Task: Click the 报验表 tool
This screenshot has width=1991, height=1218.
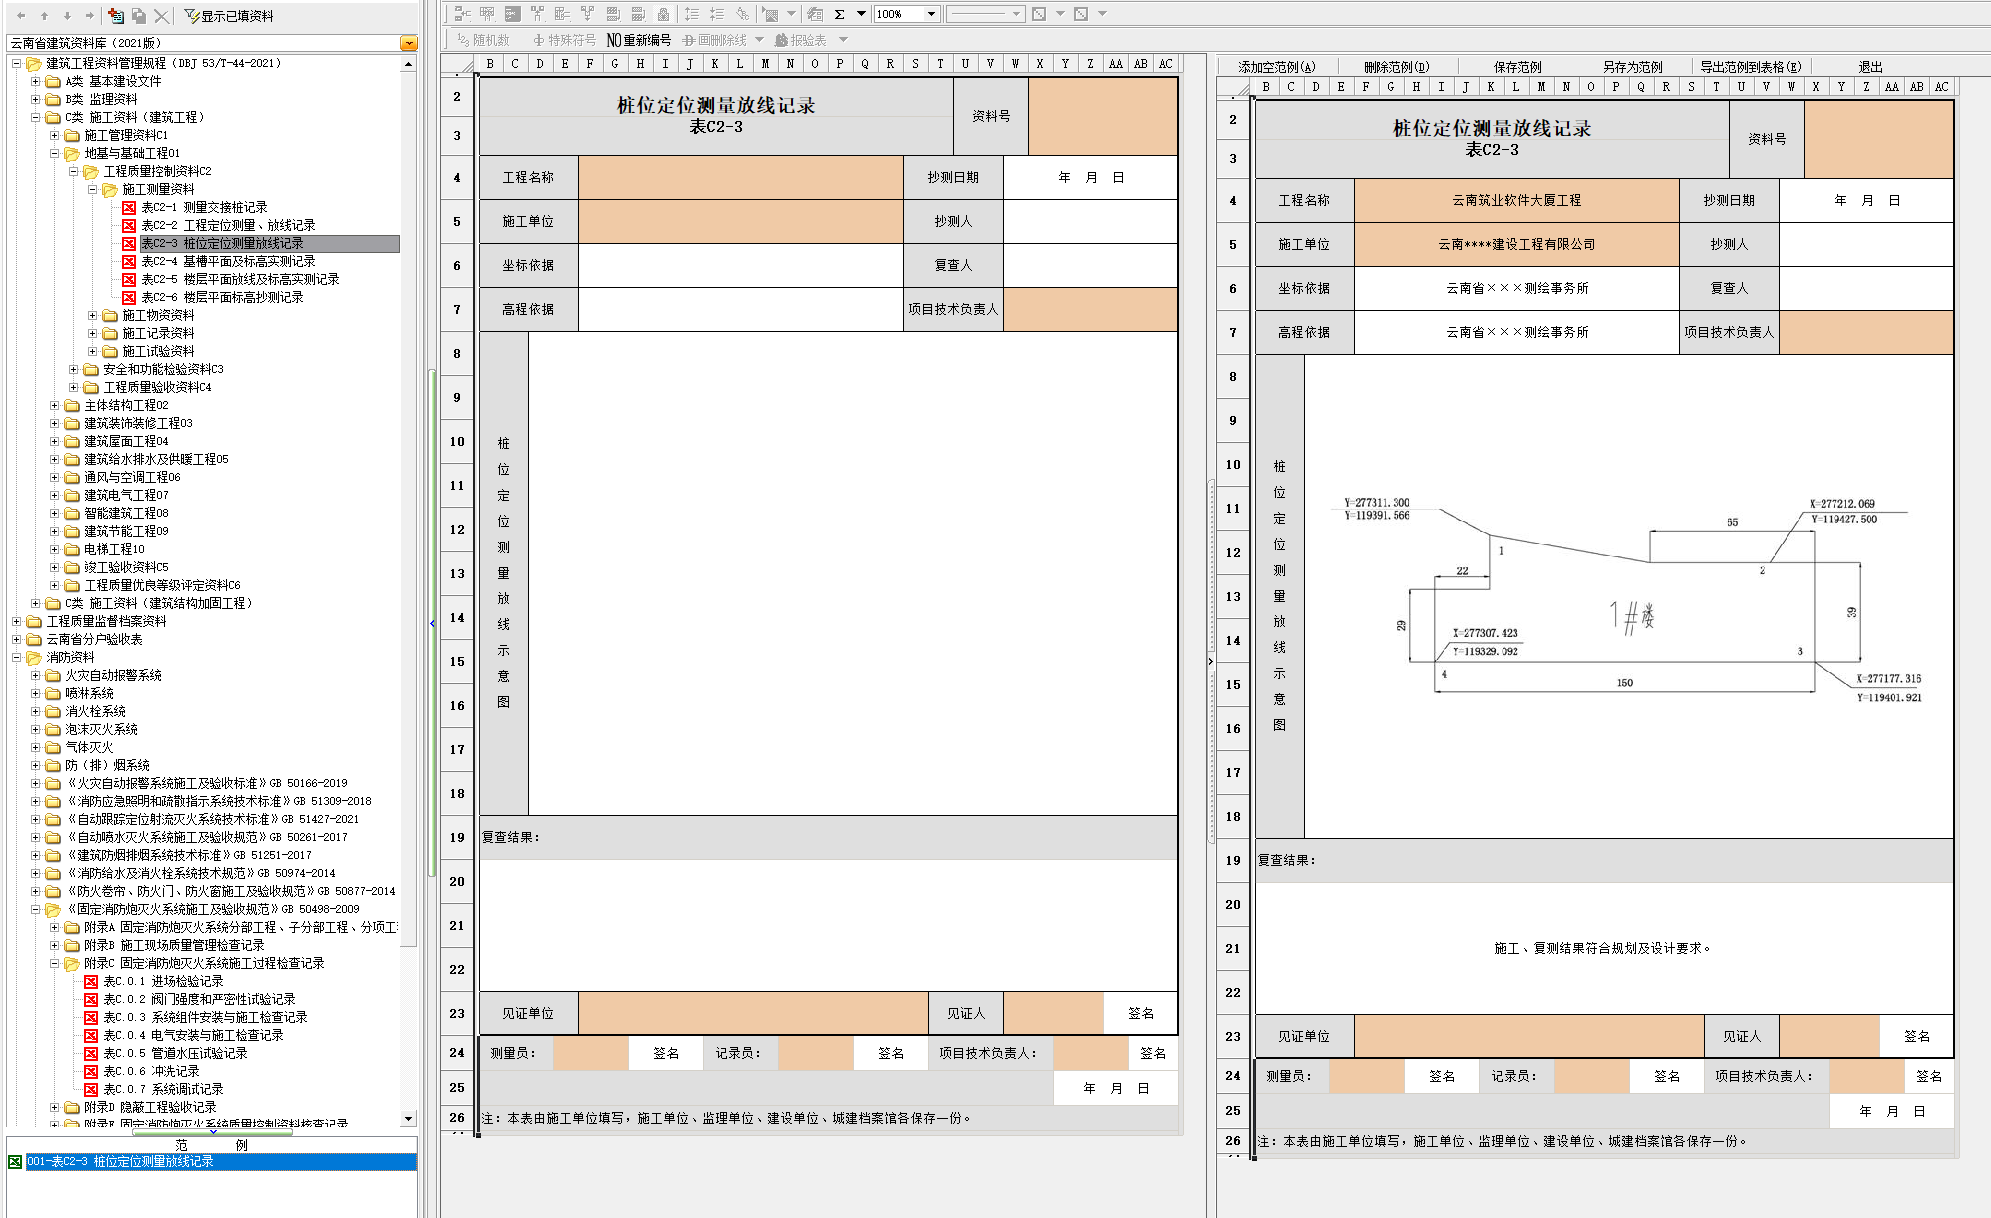Action: 801,40
